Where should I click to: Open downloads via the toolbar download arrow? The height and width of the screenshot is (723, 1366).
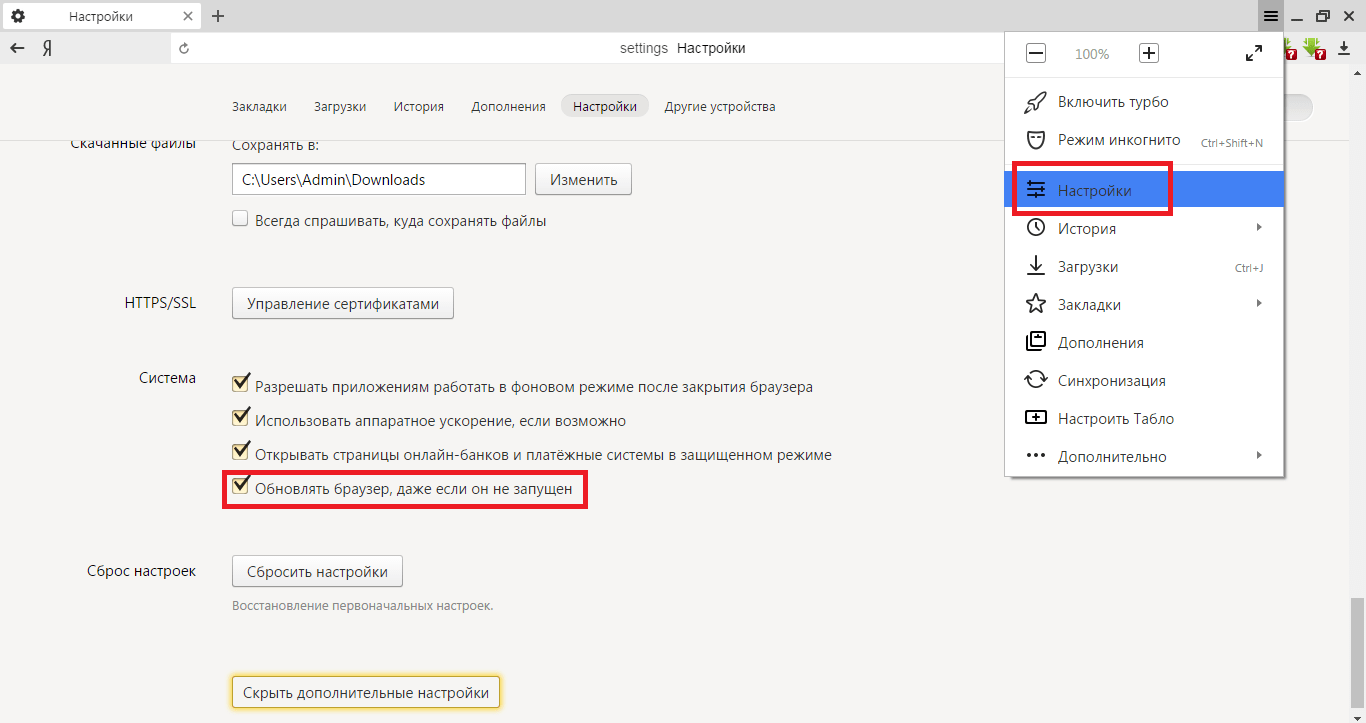click(1343, 48)
